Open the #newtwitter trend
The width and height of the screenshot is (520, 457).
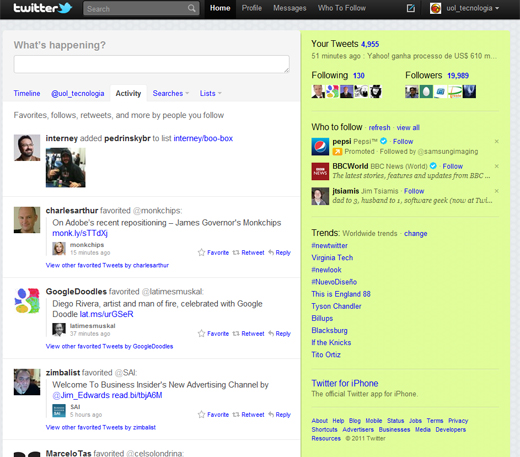pyautogui.click(x=329, y=246)
